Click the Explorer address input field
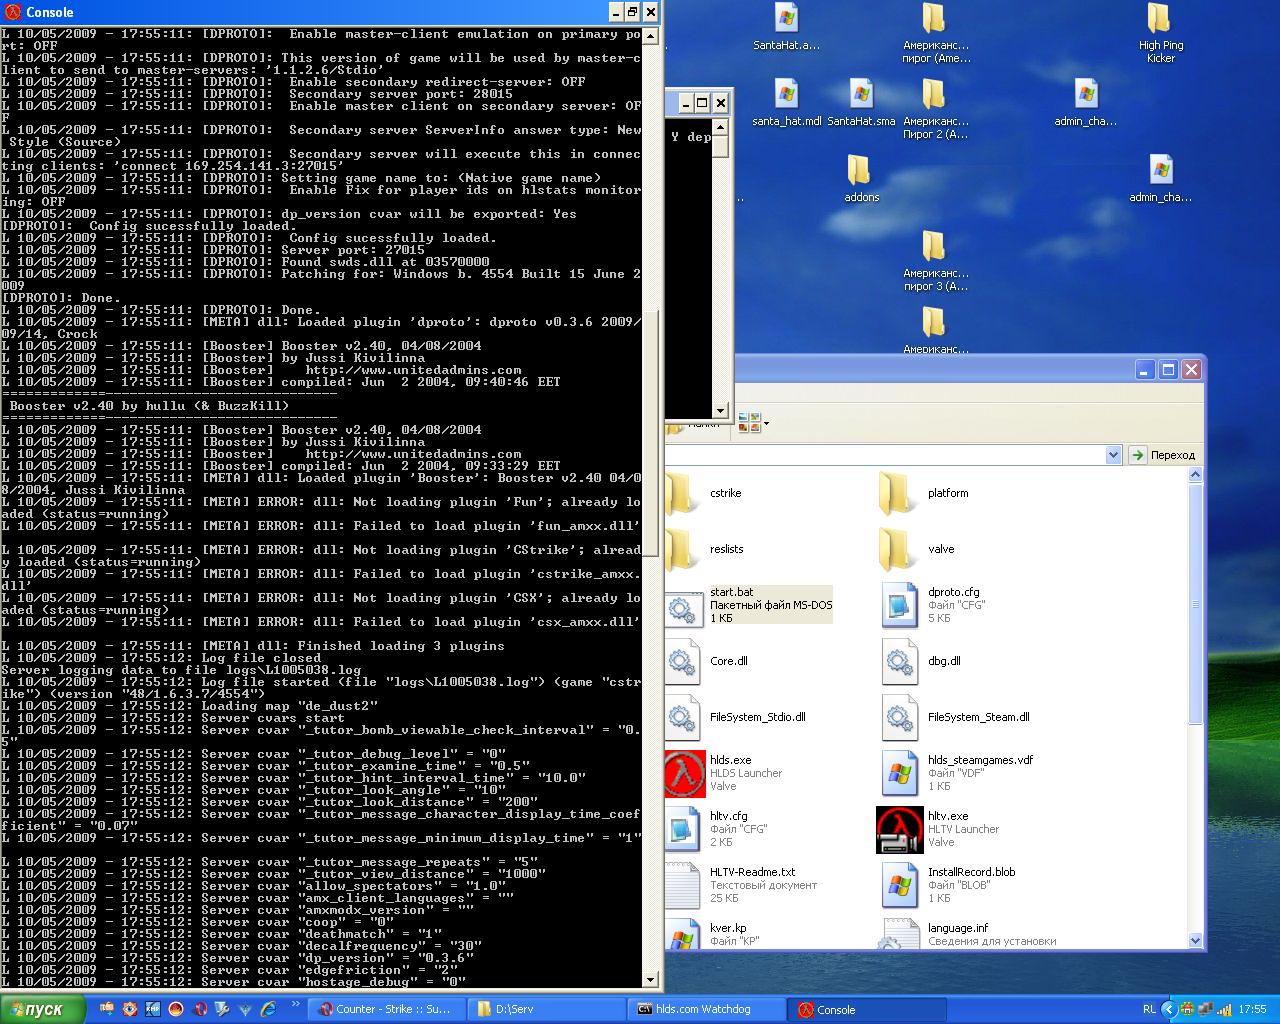 885,455
